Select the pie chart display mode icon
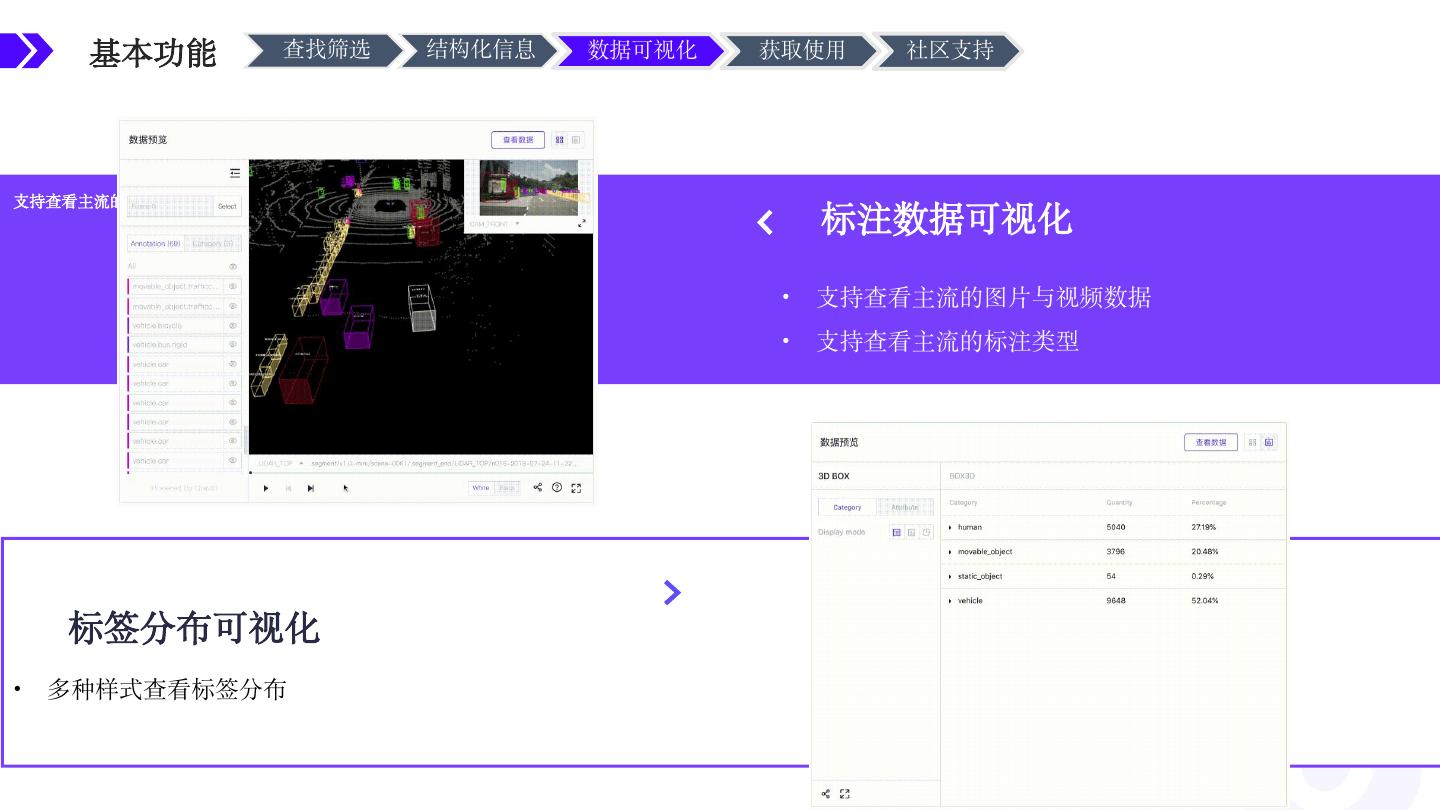This screenshot has width=1440, height=810. coord(926,533)
